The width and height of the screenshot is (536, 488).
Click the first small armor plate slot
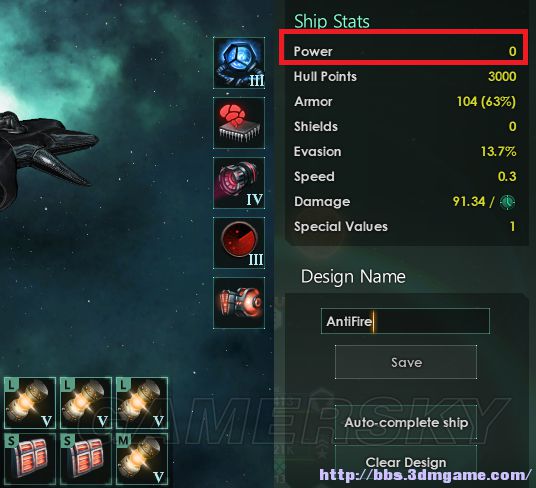pyautogui.click(x=30, y=459)
